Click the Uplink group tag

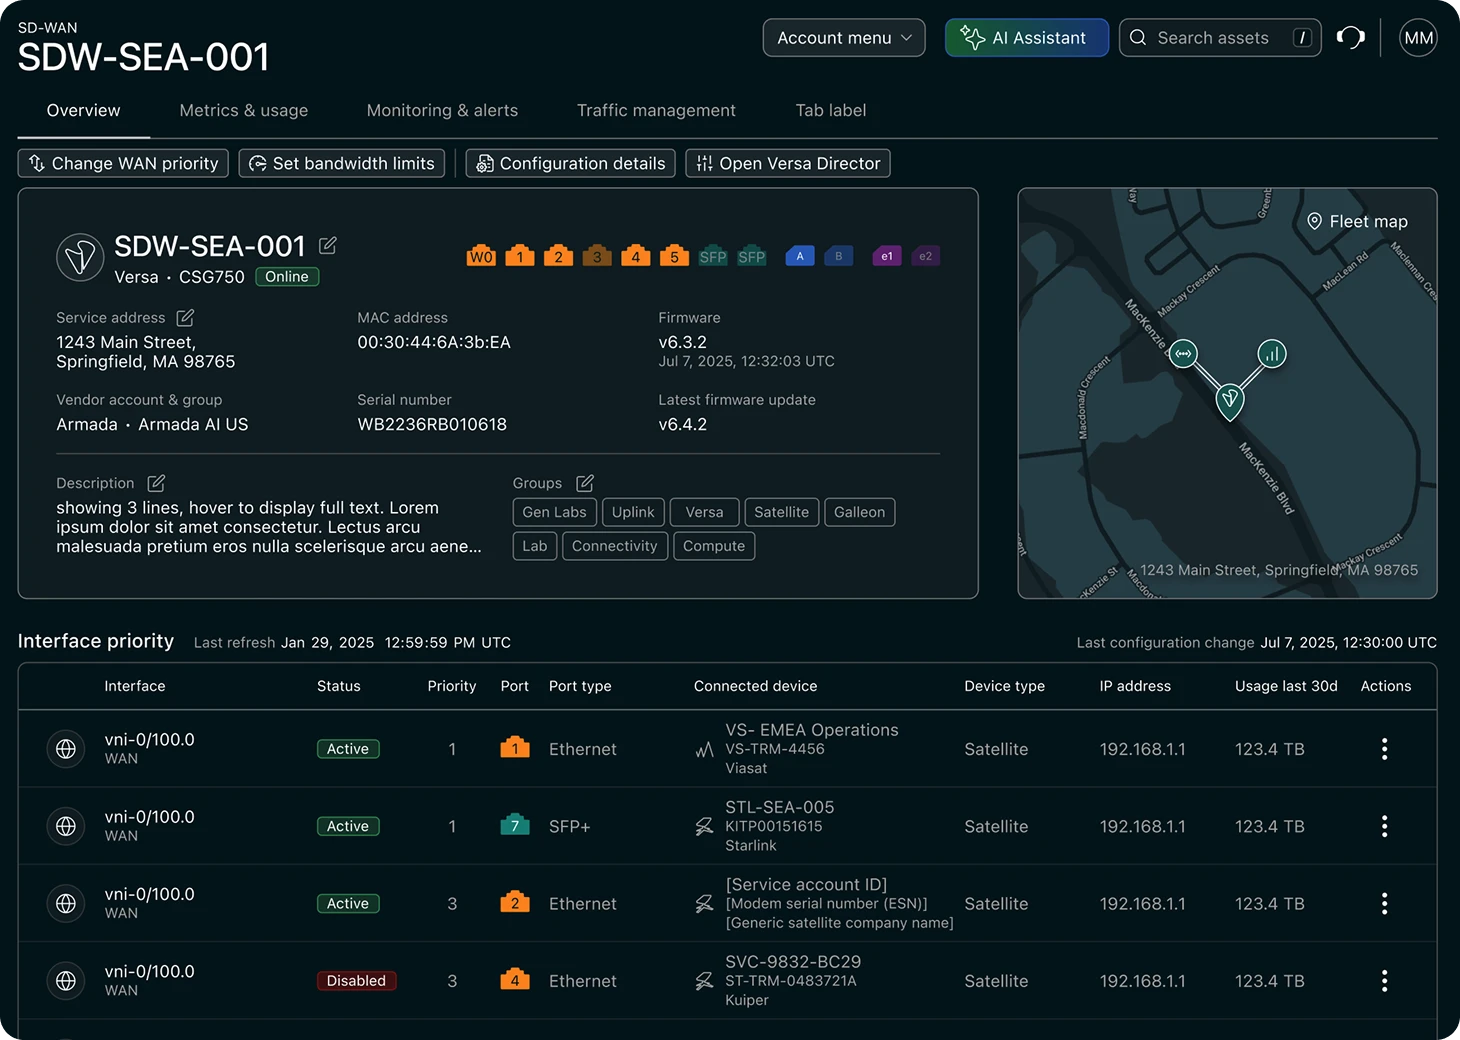(633, 512)
